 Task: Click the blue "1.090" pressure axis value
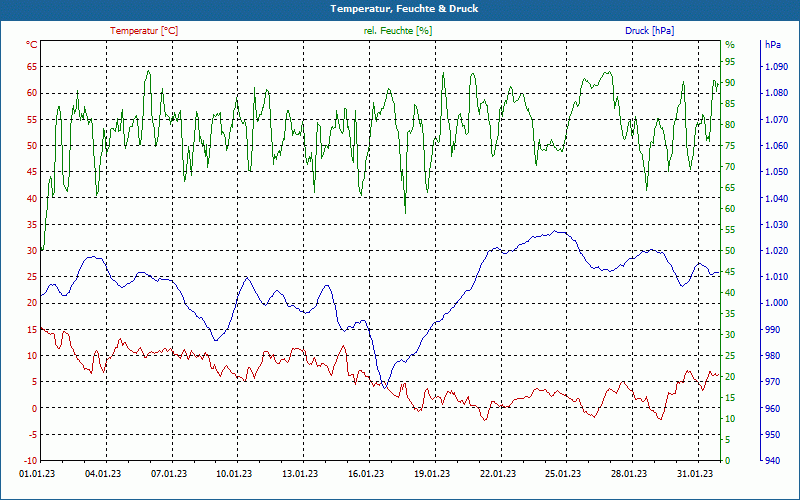pyautogui.click(x=777, y=67)
